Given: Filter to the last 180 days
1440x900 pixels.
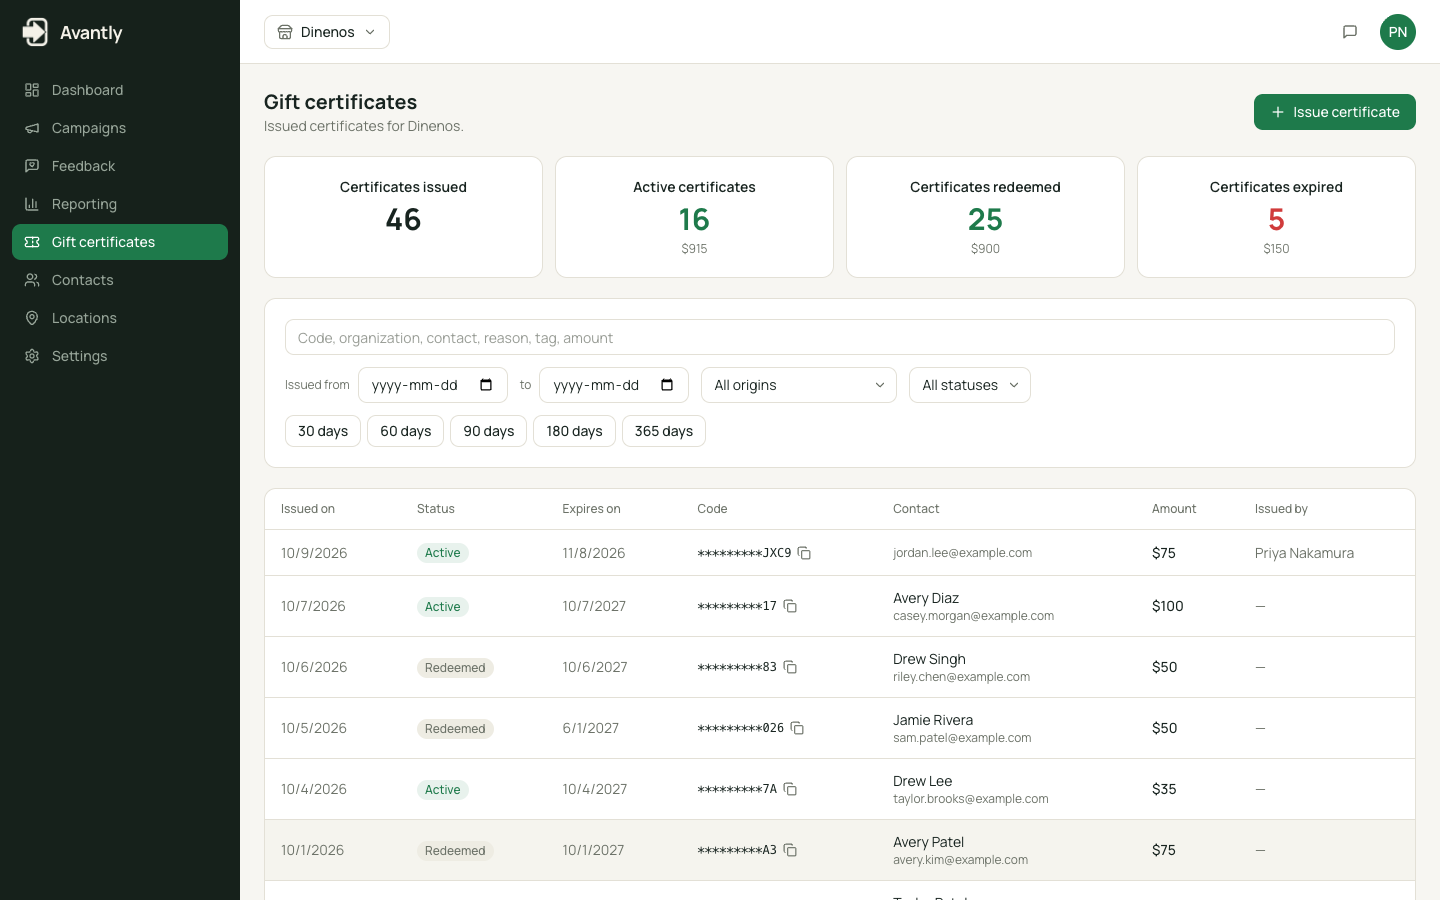Looking at the screenshot, I should click(x=574, y=431).
